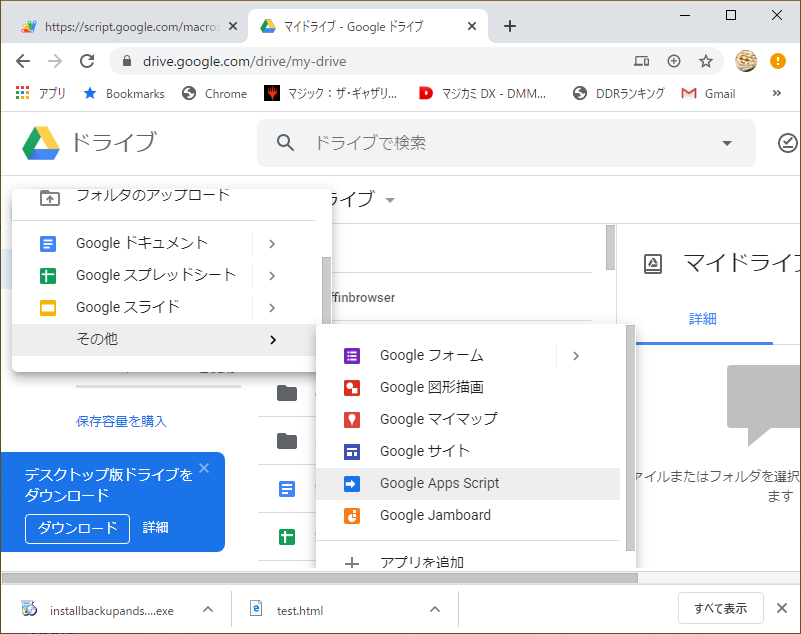Viewport: 801px width, 634px height.
Task: Expand the その他 submenu arrow
Action: (x=273, y=340)
